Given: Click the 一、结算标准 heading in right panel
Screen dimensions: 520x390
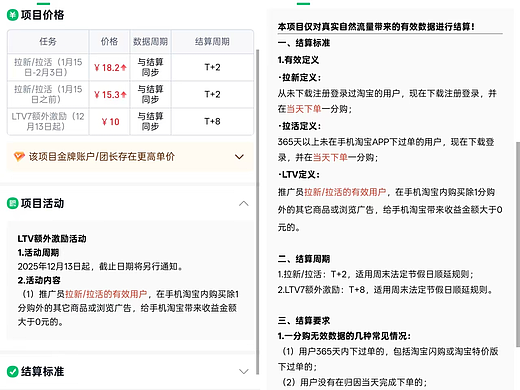Looking at the screenshot, I should click(x=304, y=43).
